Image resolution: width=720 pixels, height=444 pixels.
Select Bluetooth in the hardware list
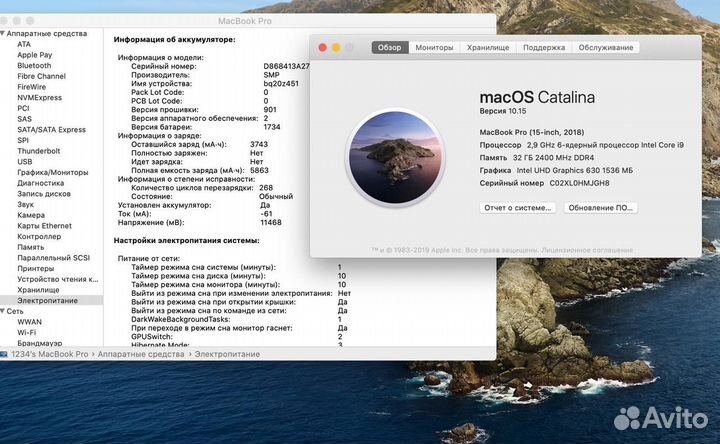pos(34,66)
